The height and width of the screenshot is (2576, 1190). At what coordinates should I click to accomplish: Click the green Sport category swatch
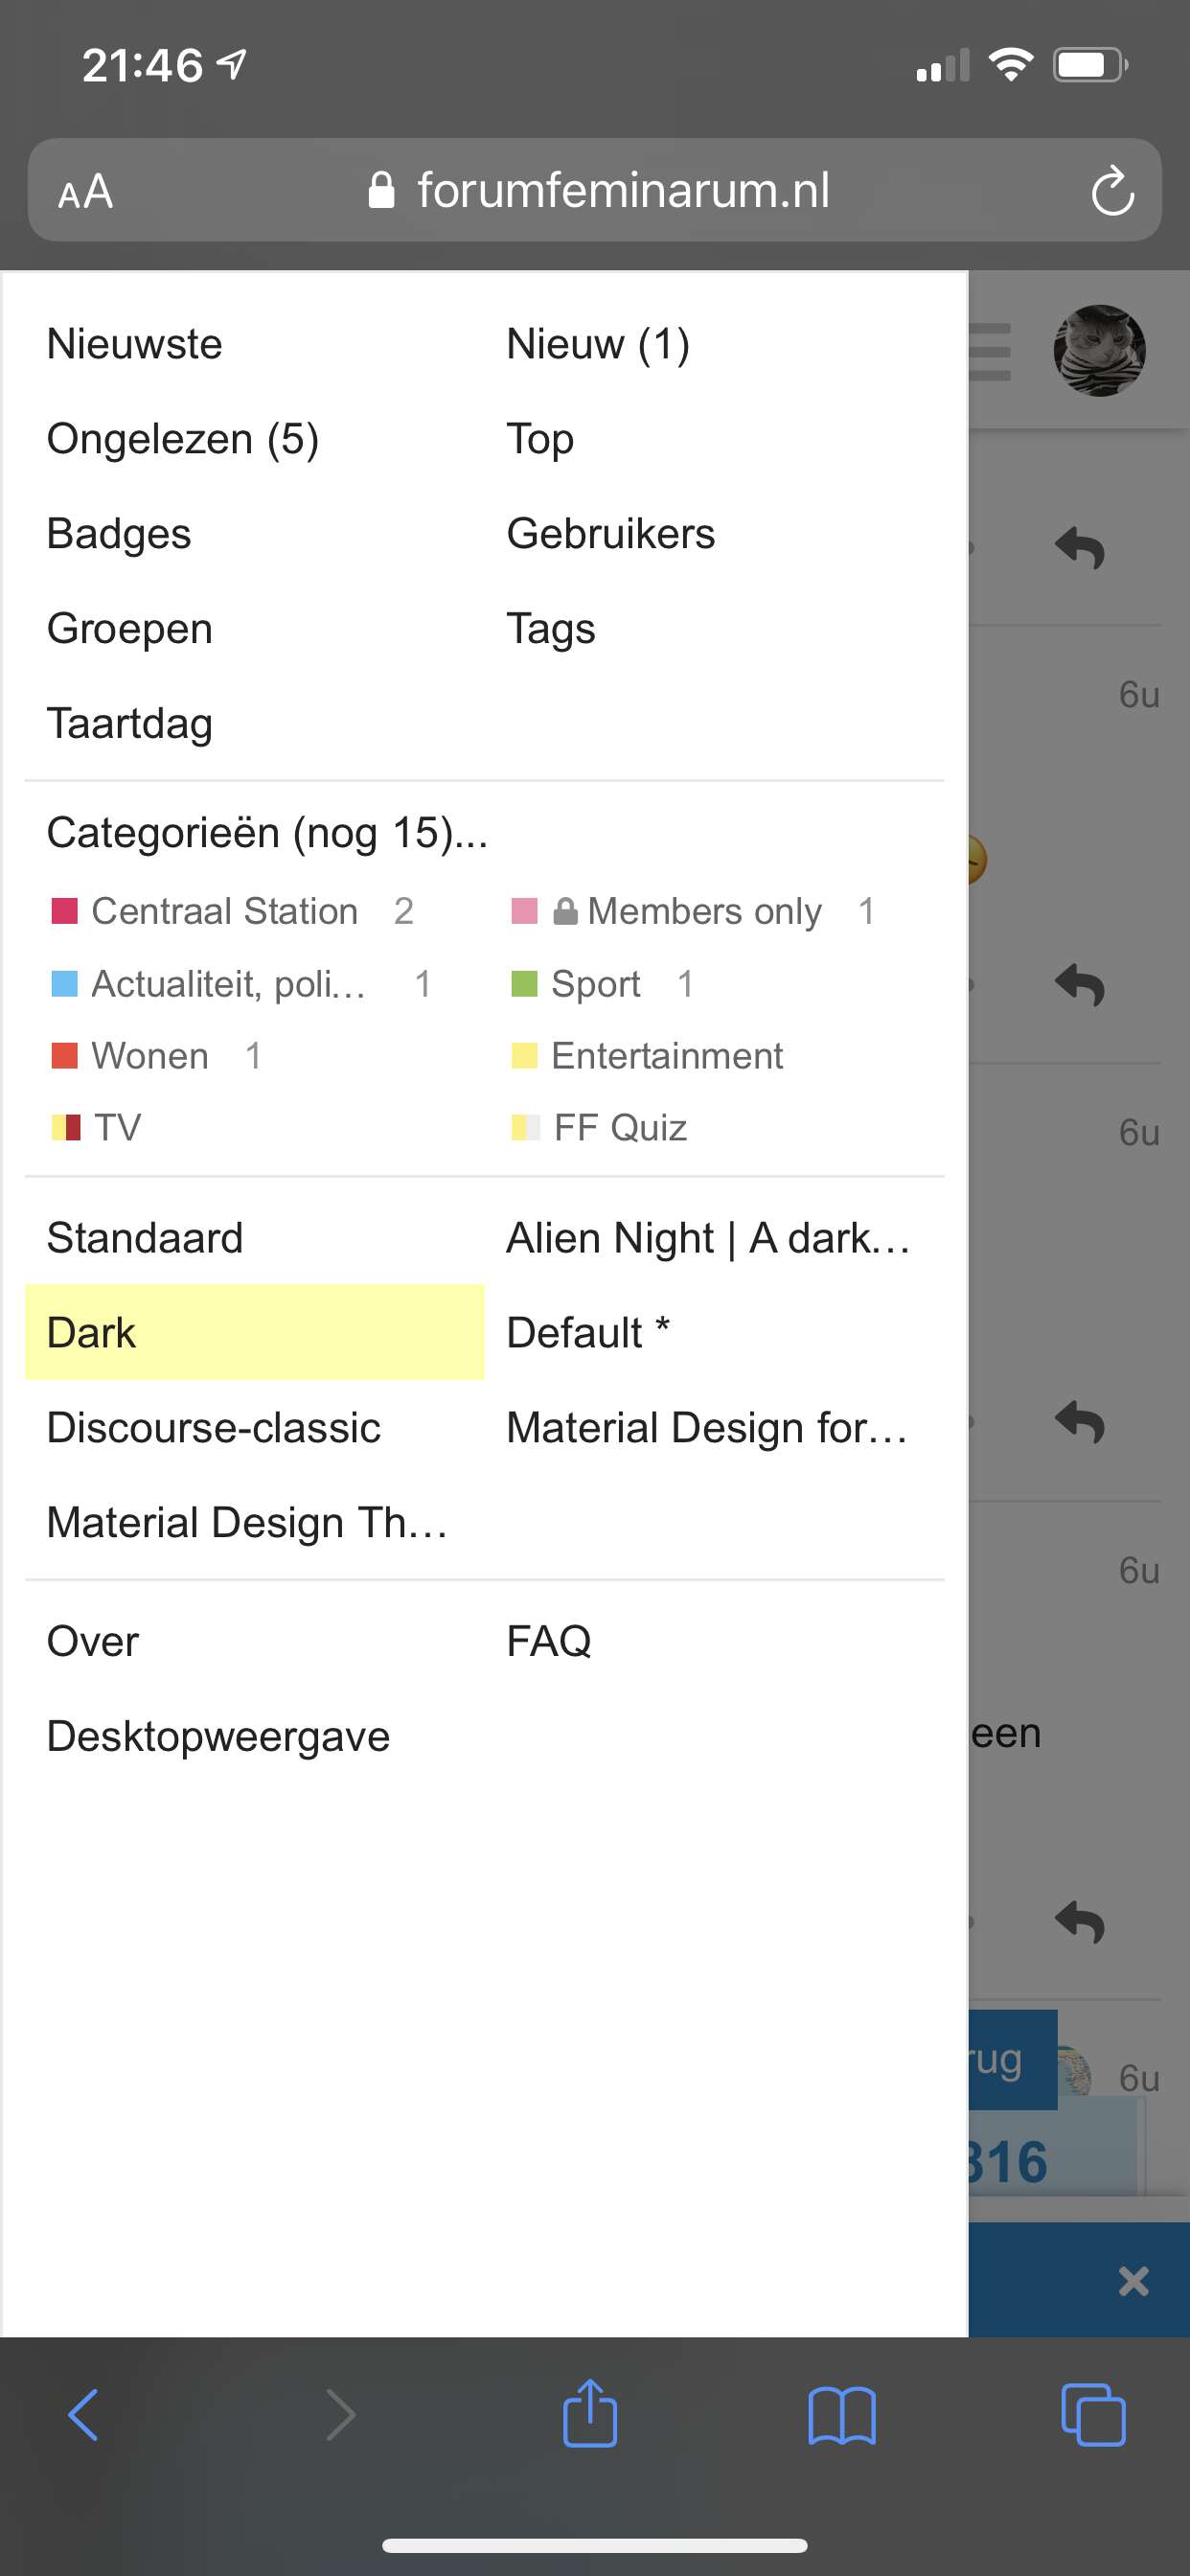524,984
